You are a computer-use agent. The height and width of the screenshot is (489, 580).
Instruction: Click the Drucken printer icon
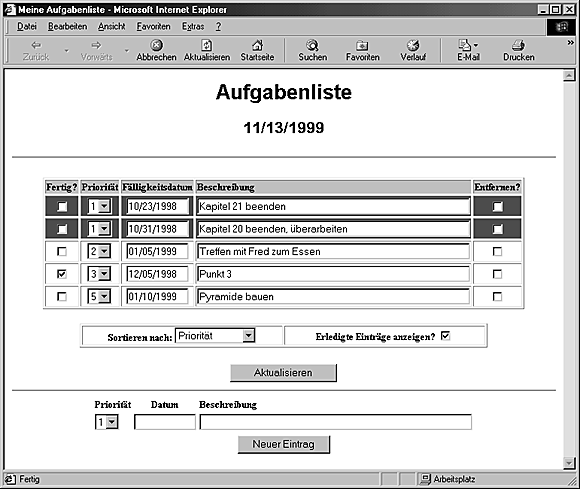(x=519, y=45)
